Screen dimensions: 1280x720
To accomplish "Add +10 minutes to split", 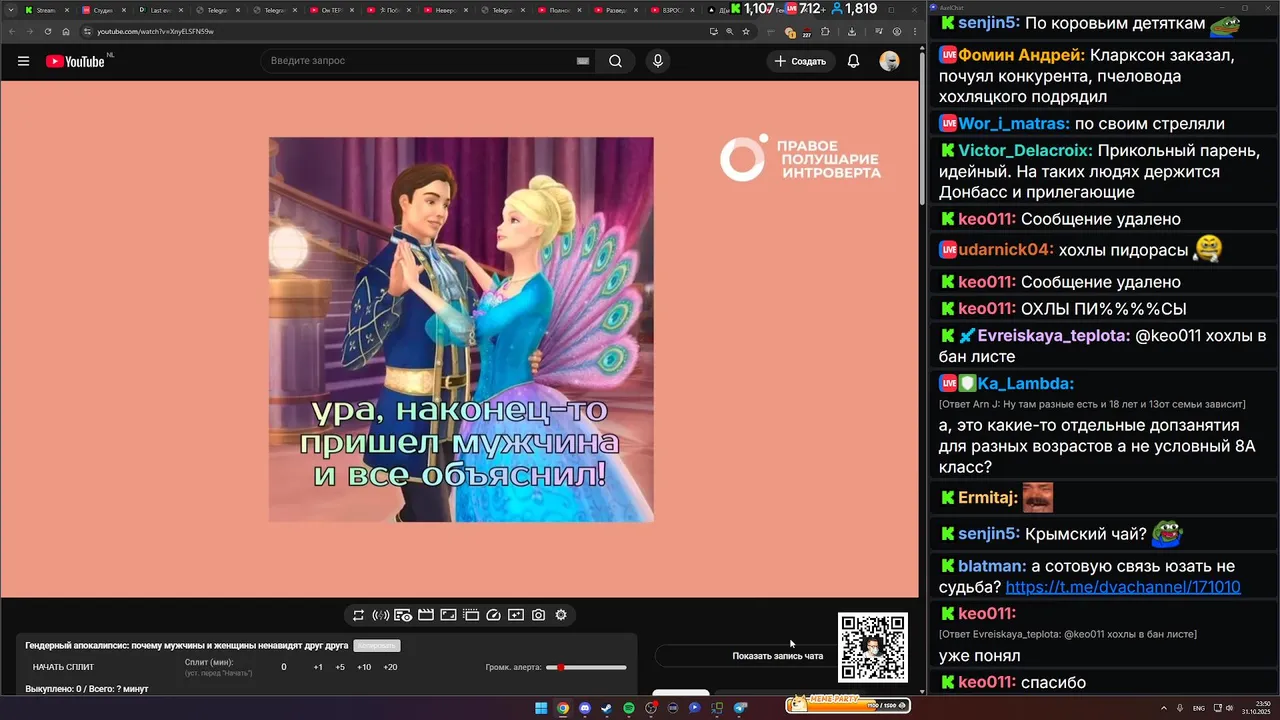I will coord(364,667).
